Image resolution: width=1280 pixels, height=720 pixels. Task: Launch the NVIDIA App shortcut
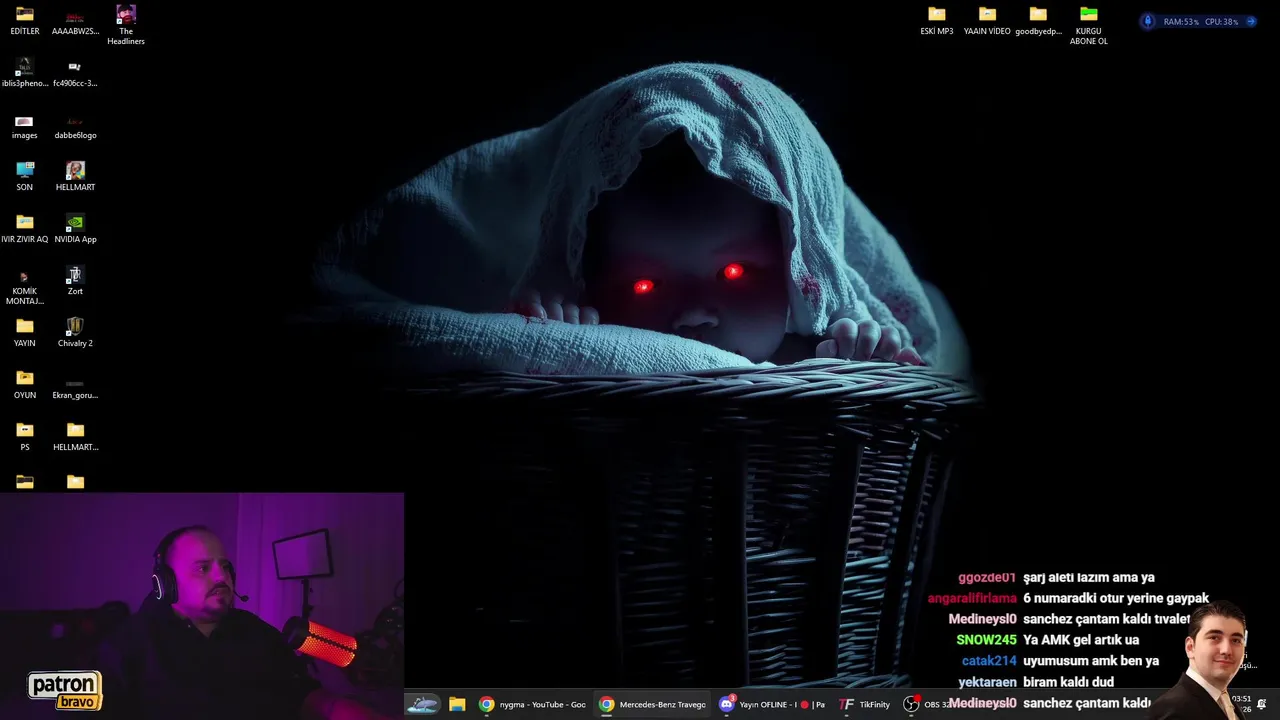click(75, 229)
